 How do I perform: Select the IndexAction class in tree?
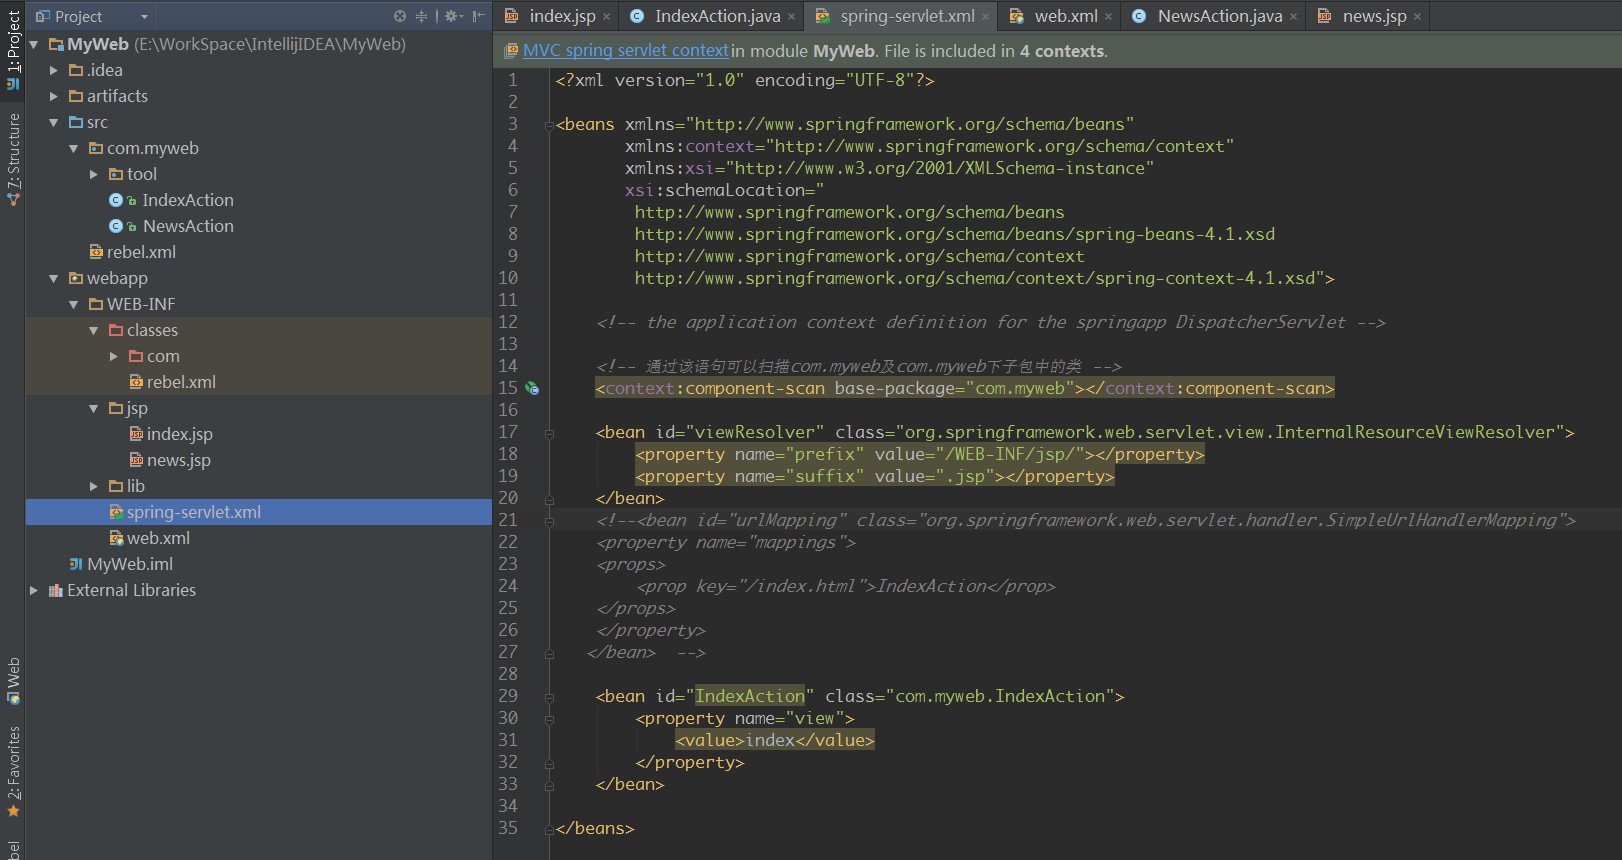(x=187, y=200)
